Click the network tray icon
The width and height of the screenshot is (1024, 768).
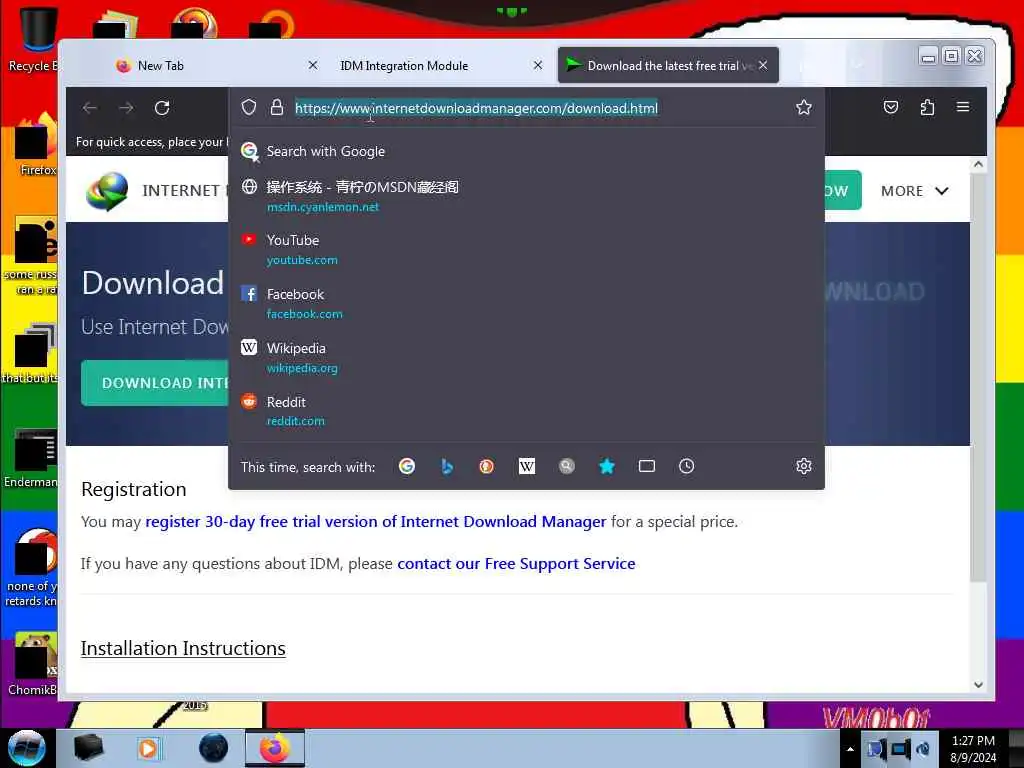pyautogui.click(x=900, y=749)
